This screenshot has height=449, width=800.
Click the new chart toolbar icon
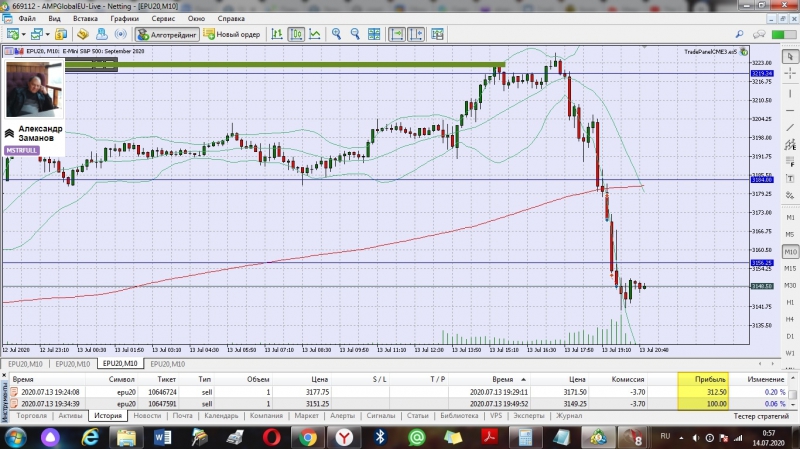click(x=13, y=34)
